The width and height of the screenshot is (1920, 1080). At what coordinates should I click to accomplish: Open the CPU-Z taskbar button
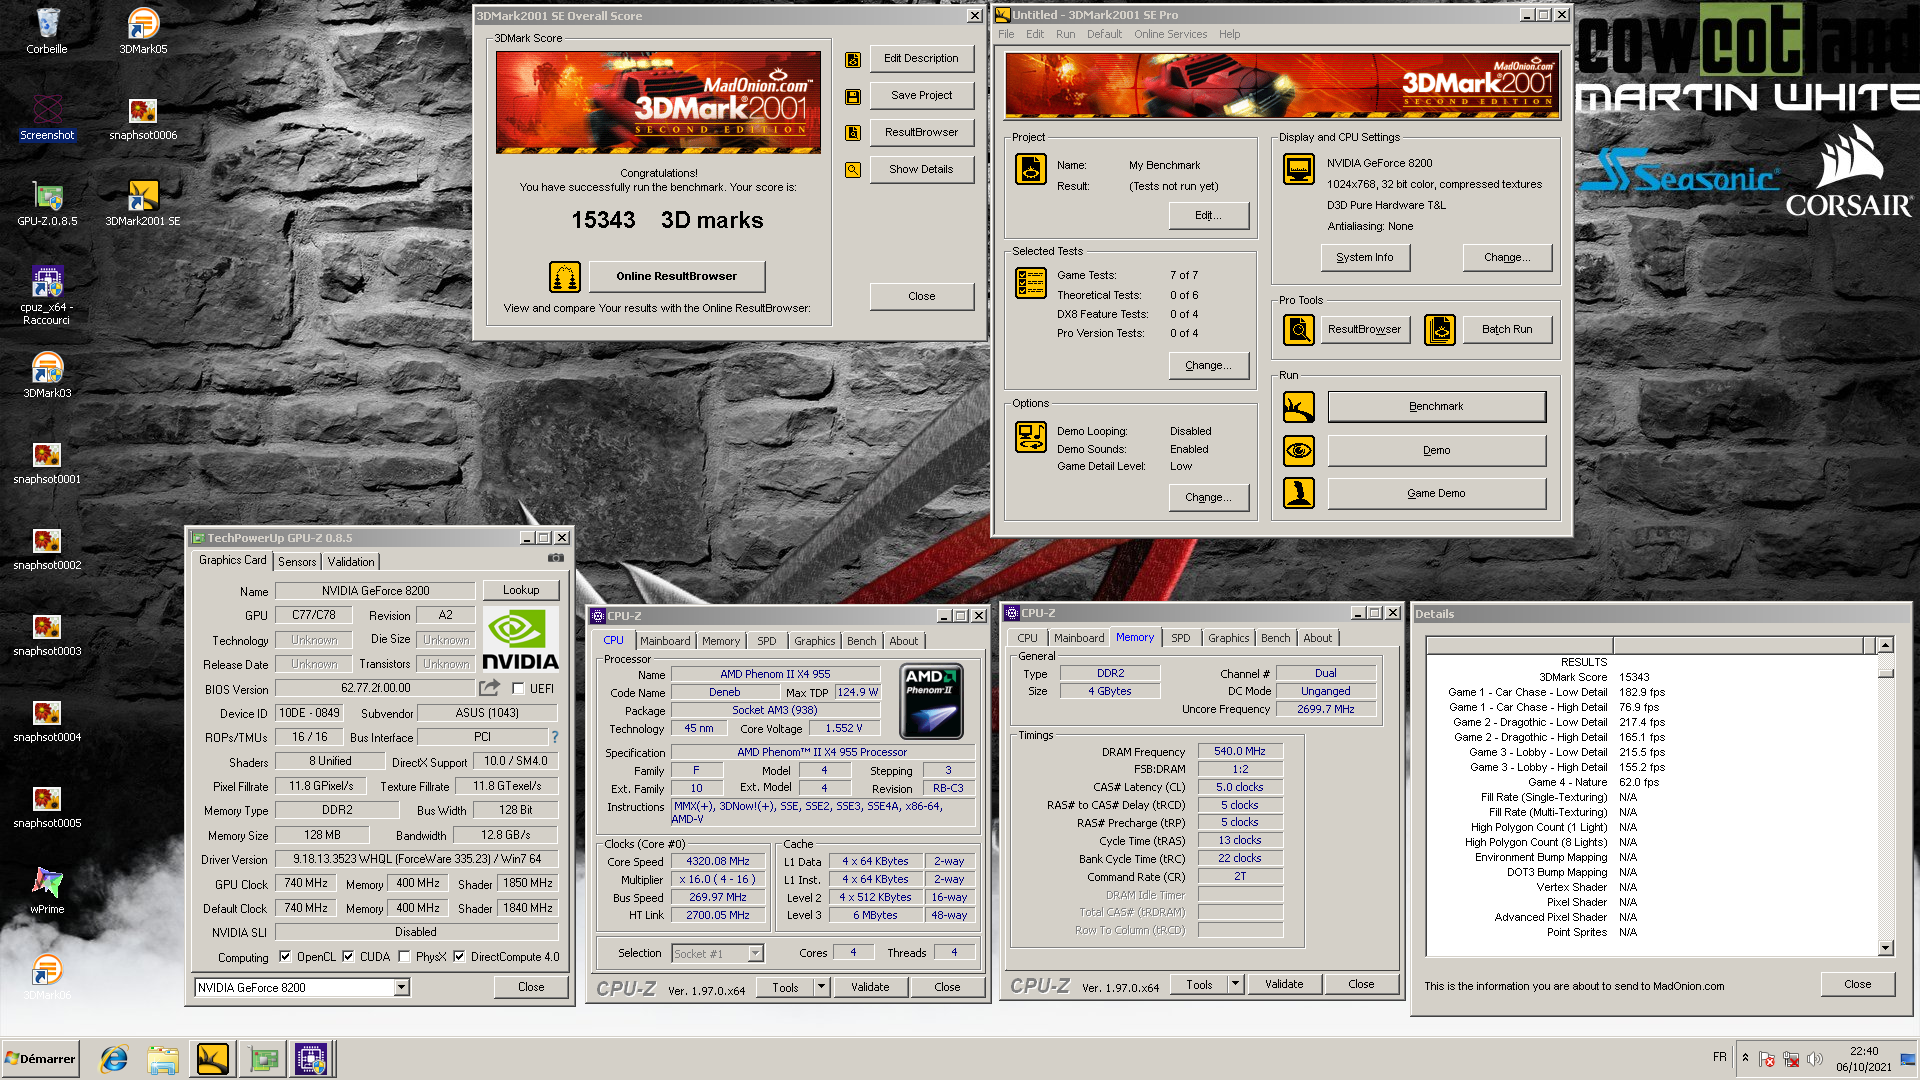point(311,1059)
